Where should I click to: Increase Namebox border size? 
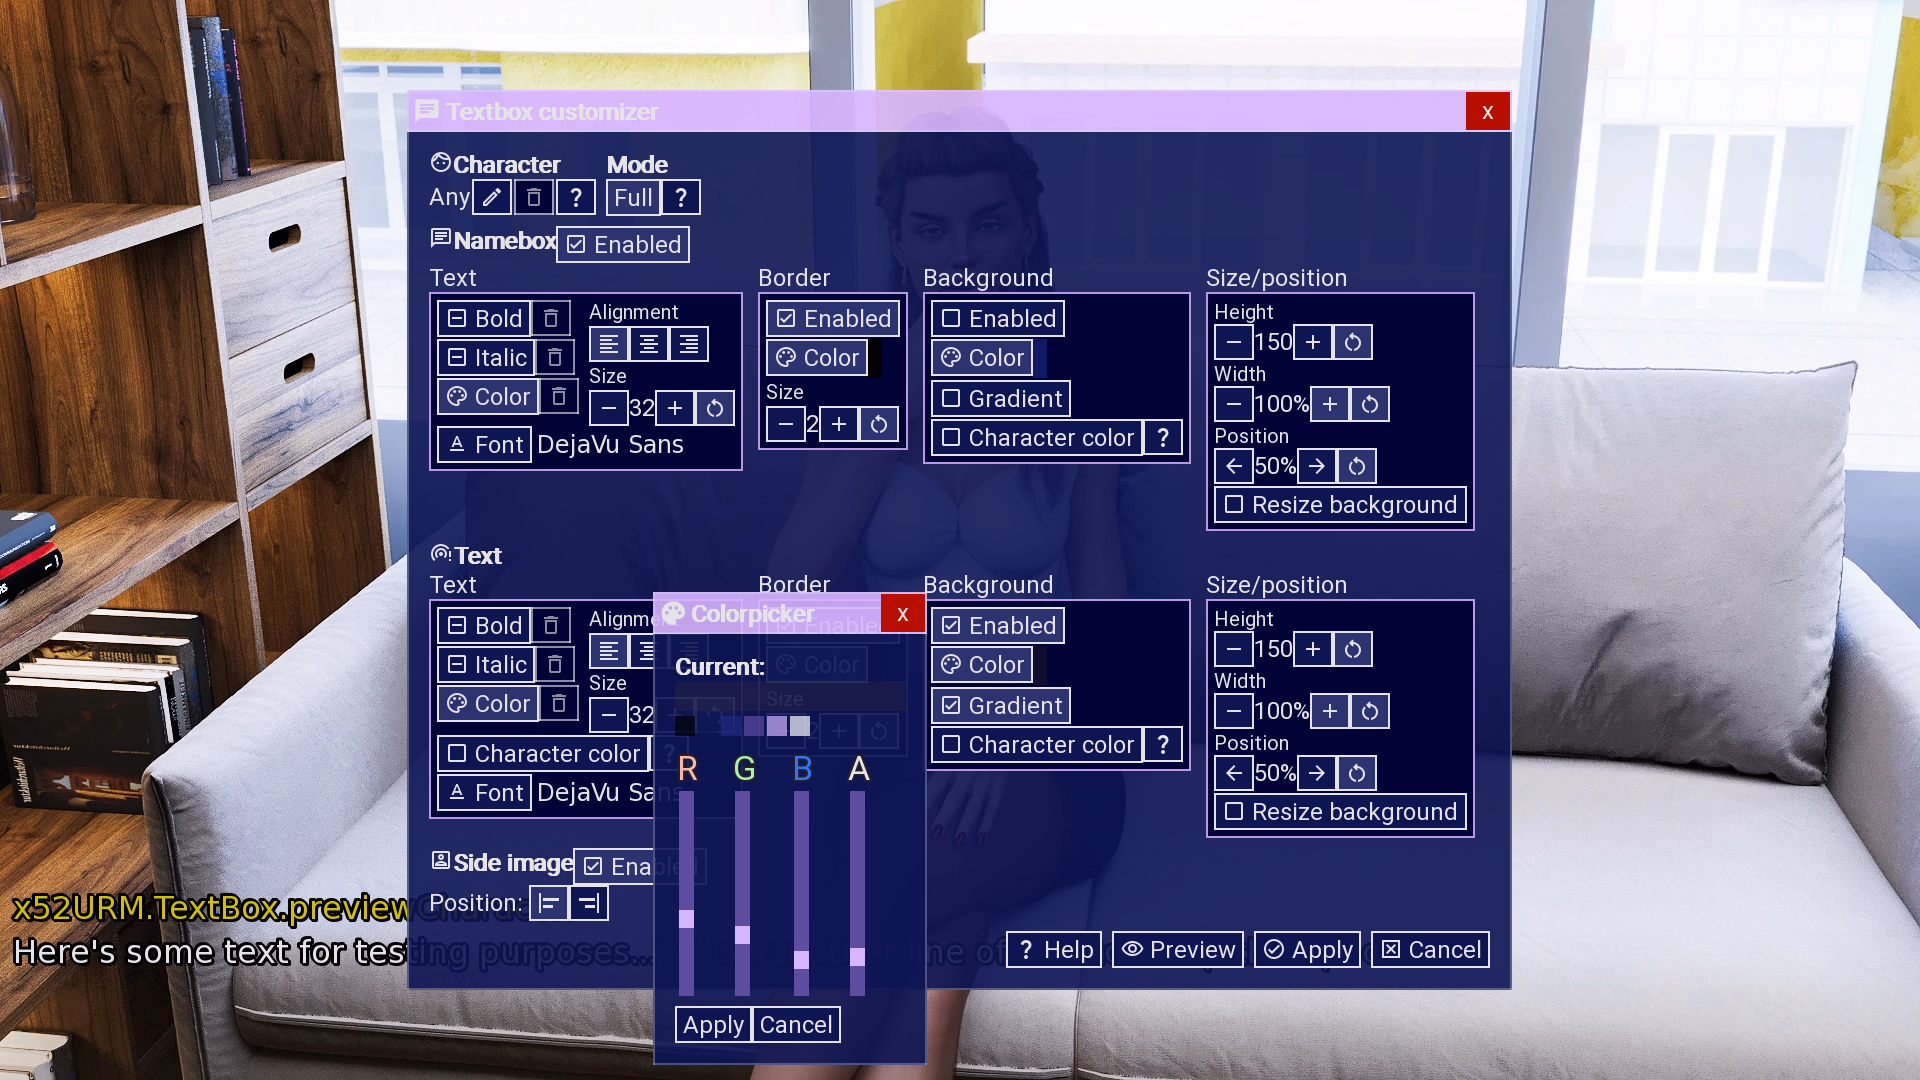tap(839, 424)
